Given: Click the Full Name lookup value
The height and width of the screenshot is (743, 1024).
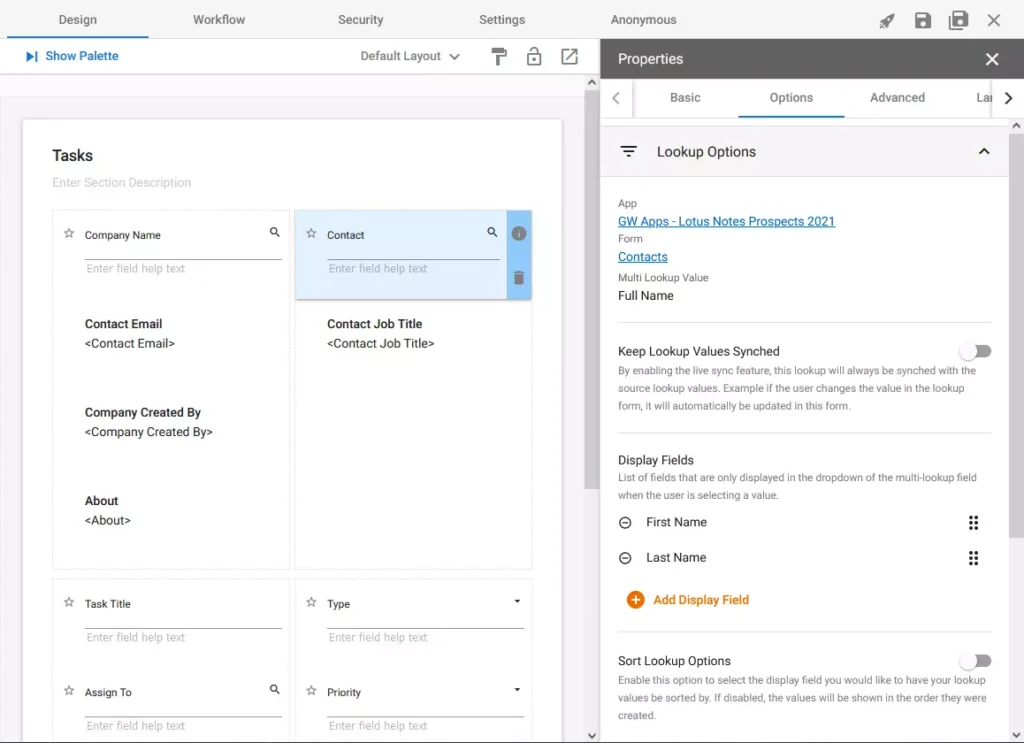Looking at the screenshot, I should 646,296.
